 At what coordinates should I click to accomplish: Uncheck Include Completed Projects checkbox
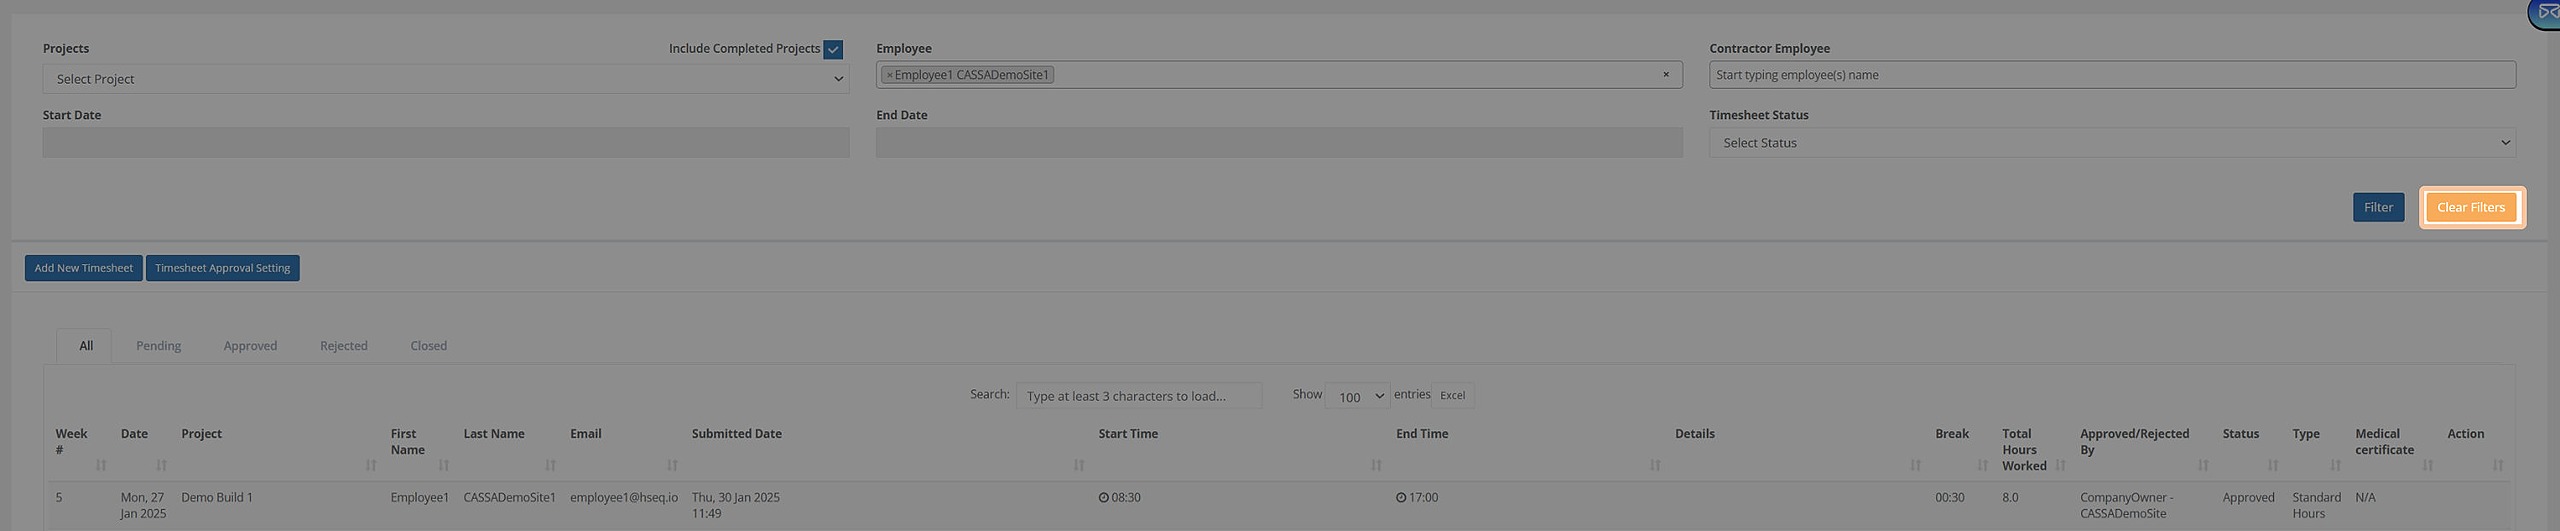click(833, 49)
